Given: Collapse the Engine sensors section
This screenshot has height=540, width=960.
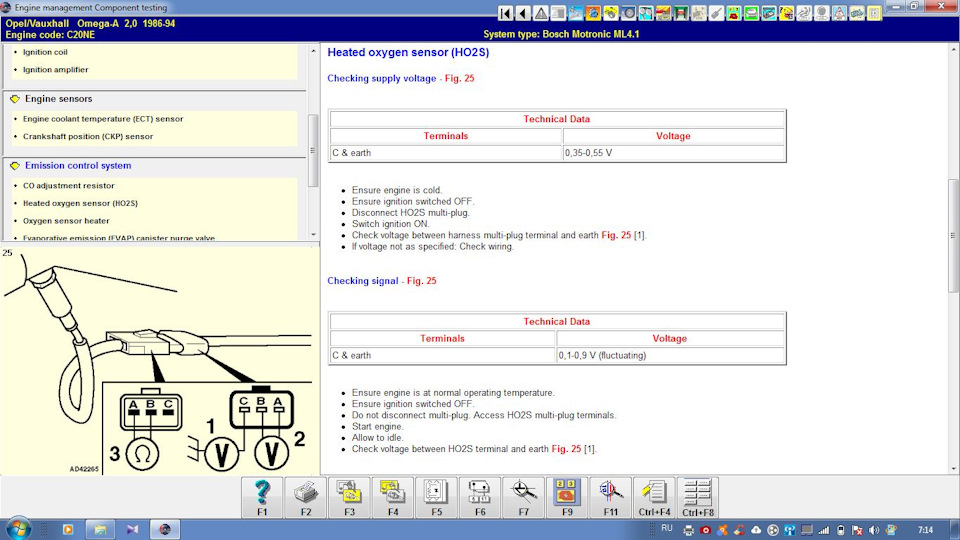Looking at the screenshot, I should pos(15,99).
